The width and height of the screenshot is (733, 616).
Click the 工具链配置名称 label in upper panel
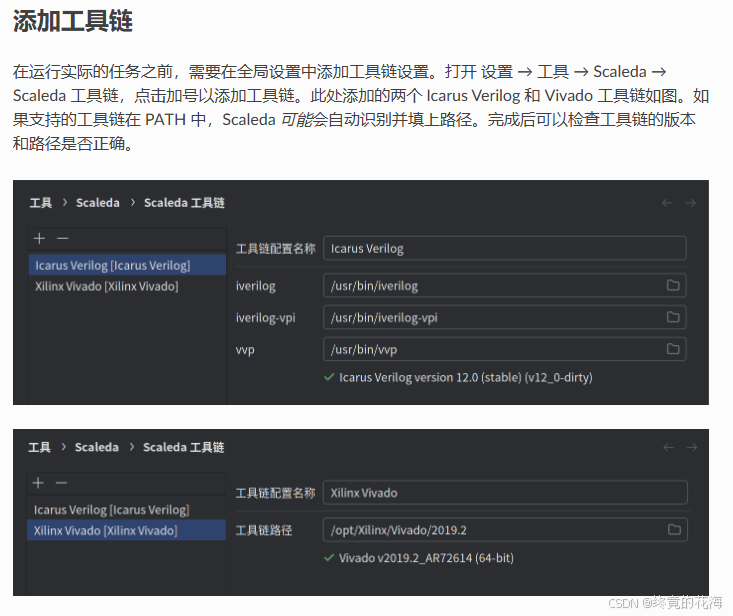coord(276,248)
